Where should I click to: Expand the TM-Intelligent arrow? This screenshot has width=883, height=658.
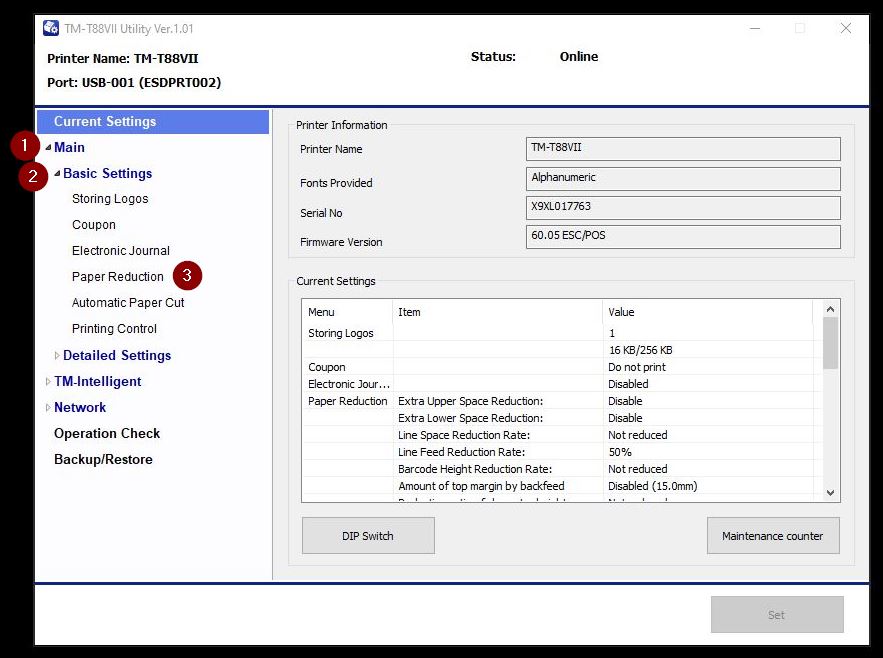click(x=48, y=381)
